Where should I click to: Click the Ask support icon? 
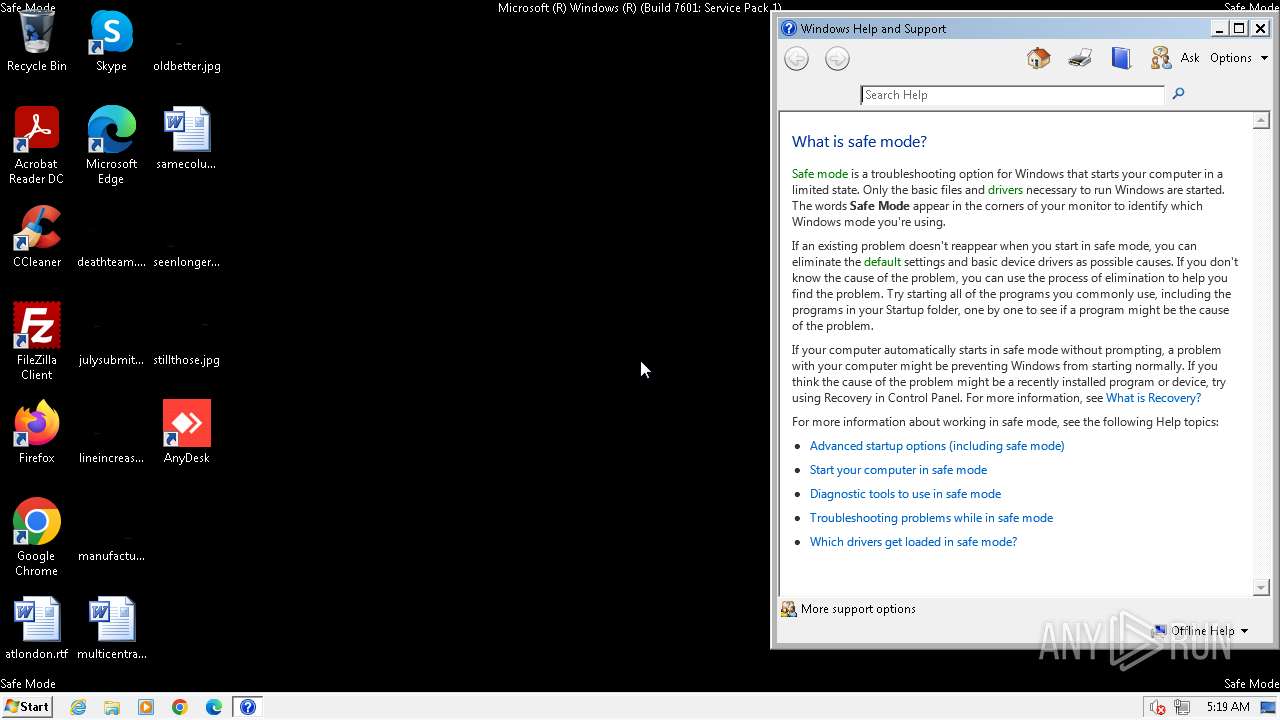pos(1161,59)
